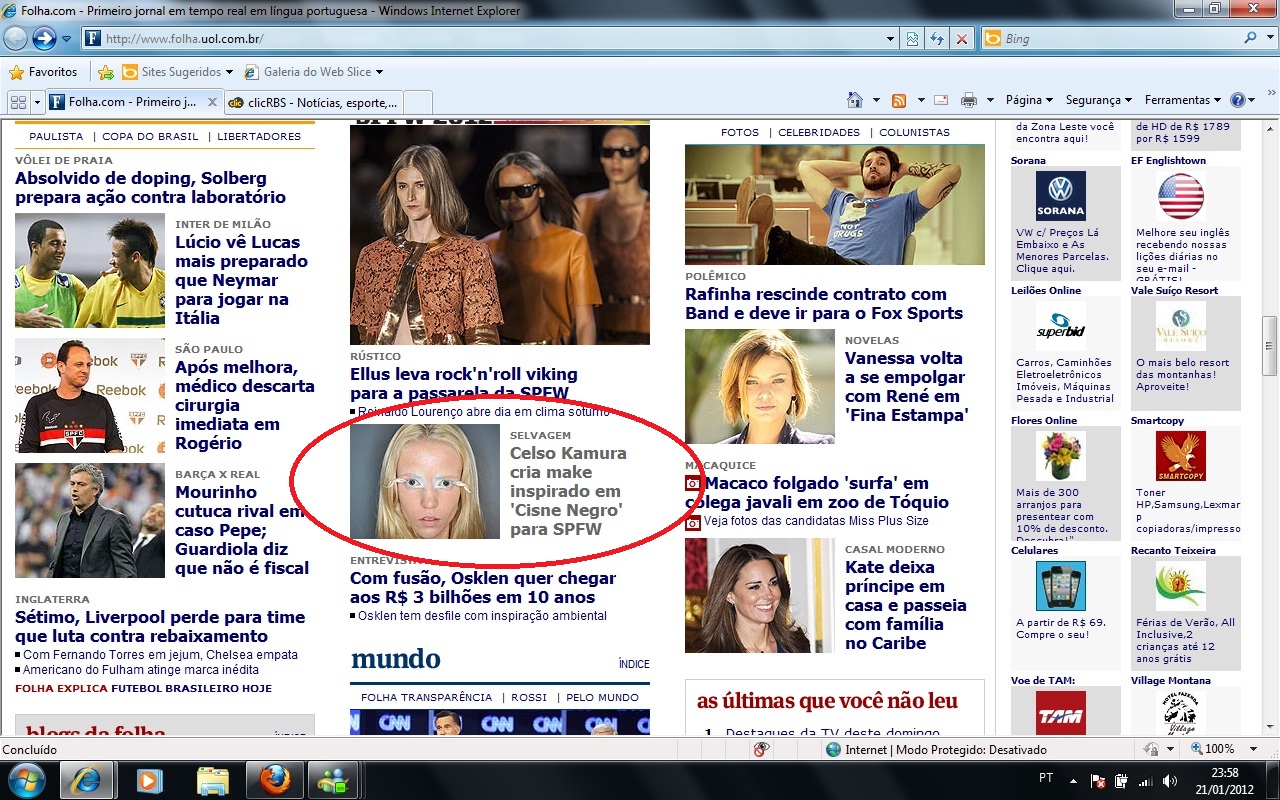The width and height of the screenshot is (1280, 800).
Task: Click the compatibility view icon in address bar
Action: pyautogui.click(x=912, y=39)
